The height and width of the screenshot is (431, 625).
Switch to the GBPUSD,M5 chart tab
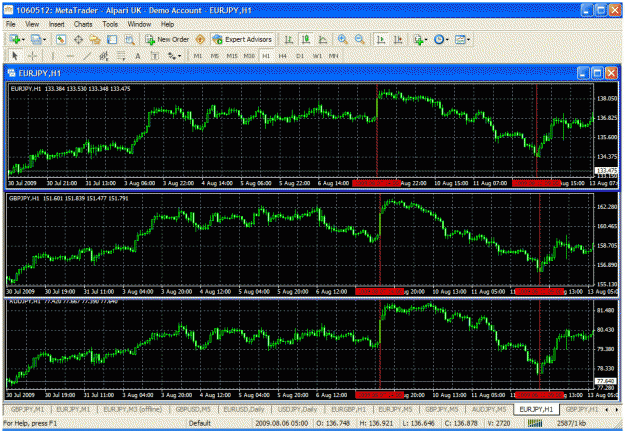click(x=193, y=409)
